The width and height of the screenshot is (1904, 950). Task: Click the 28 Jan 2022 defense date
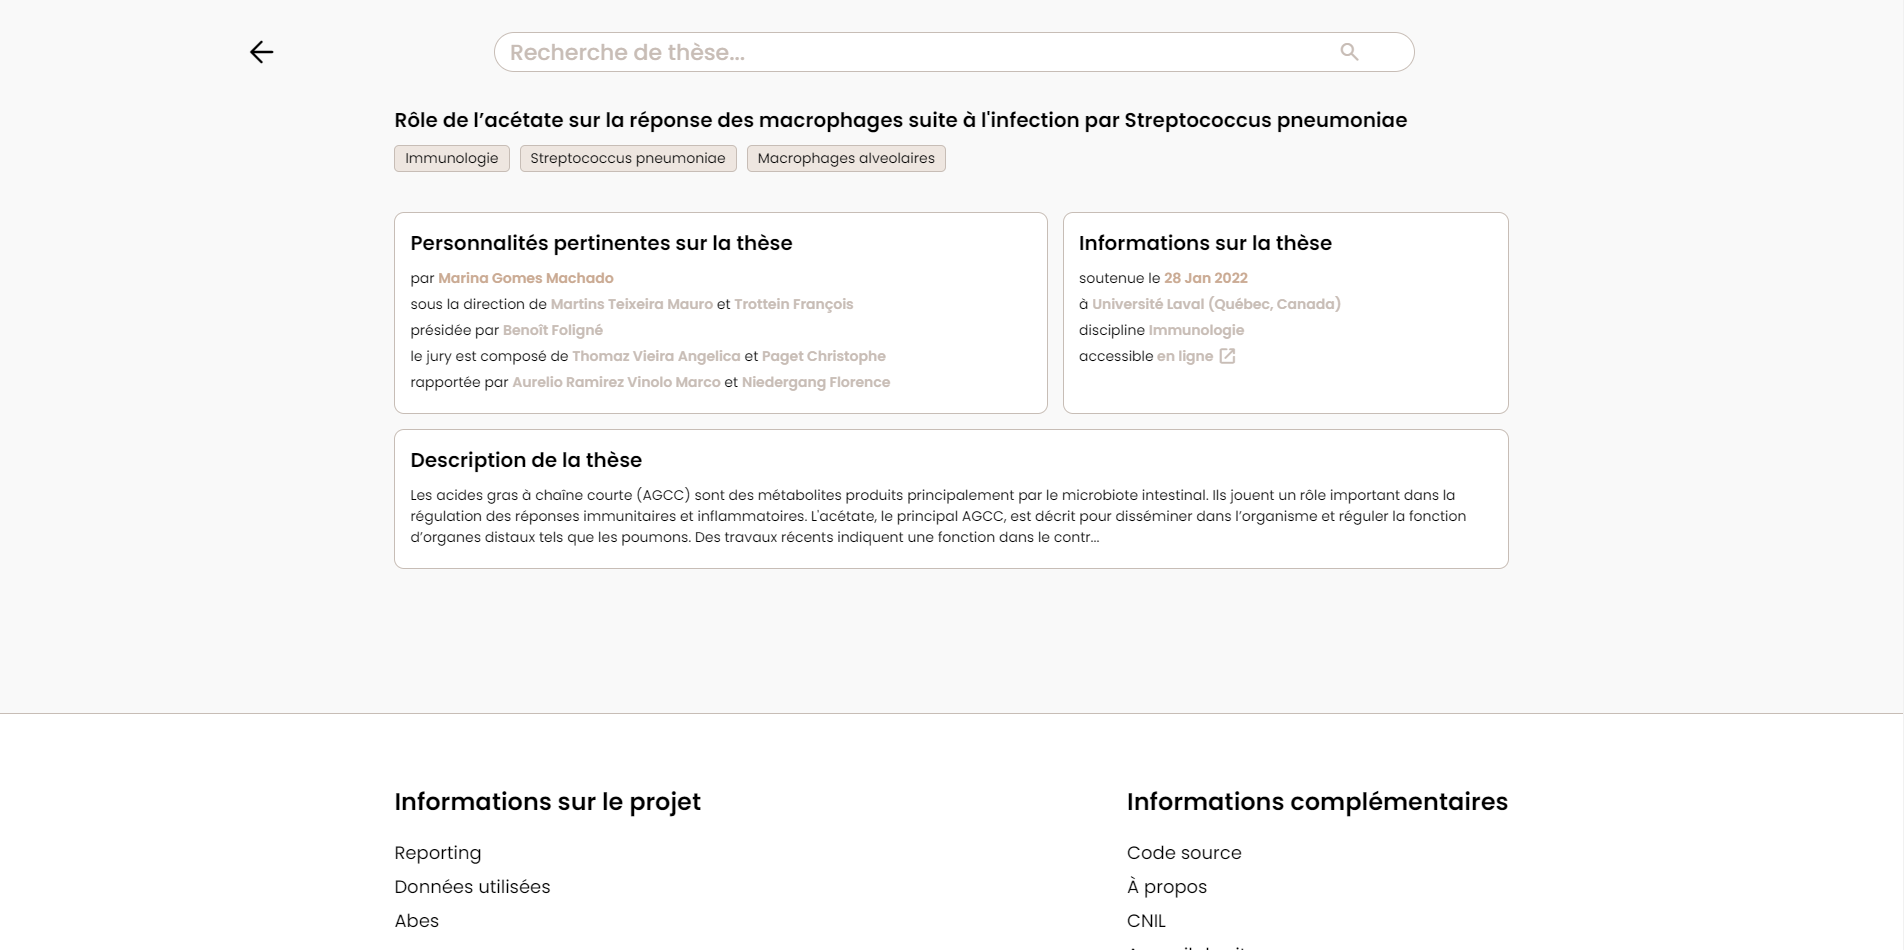coord(1205,278)
